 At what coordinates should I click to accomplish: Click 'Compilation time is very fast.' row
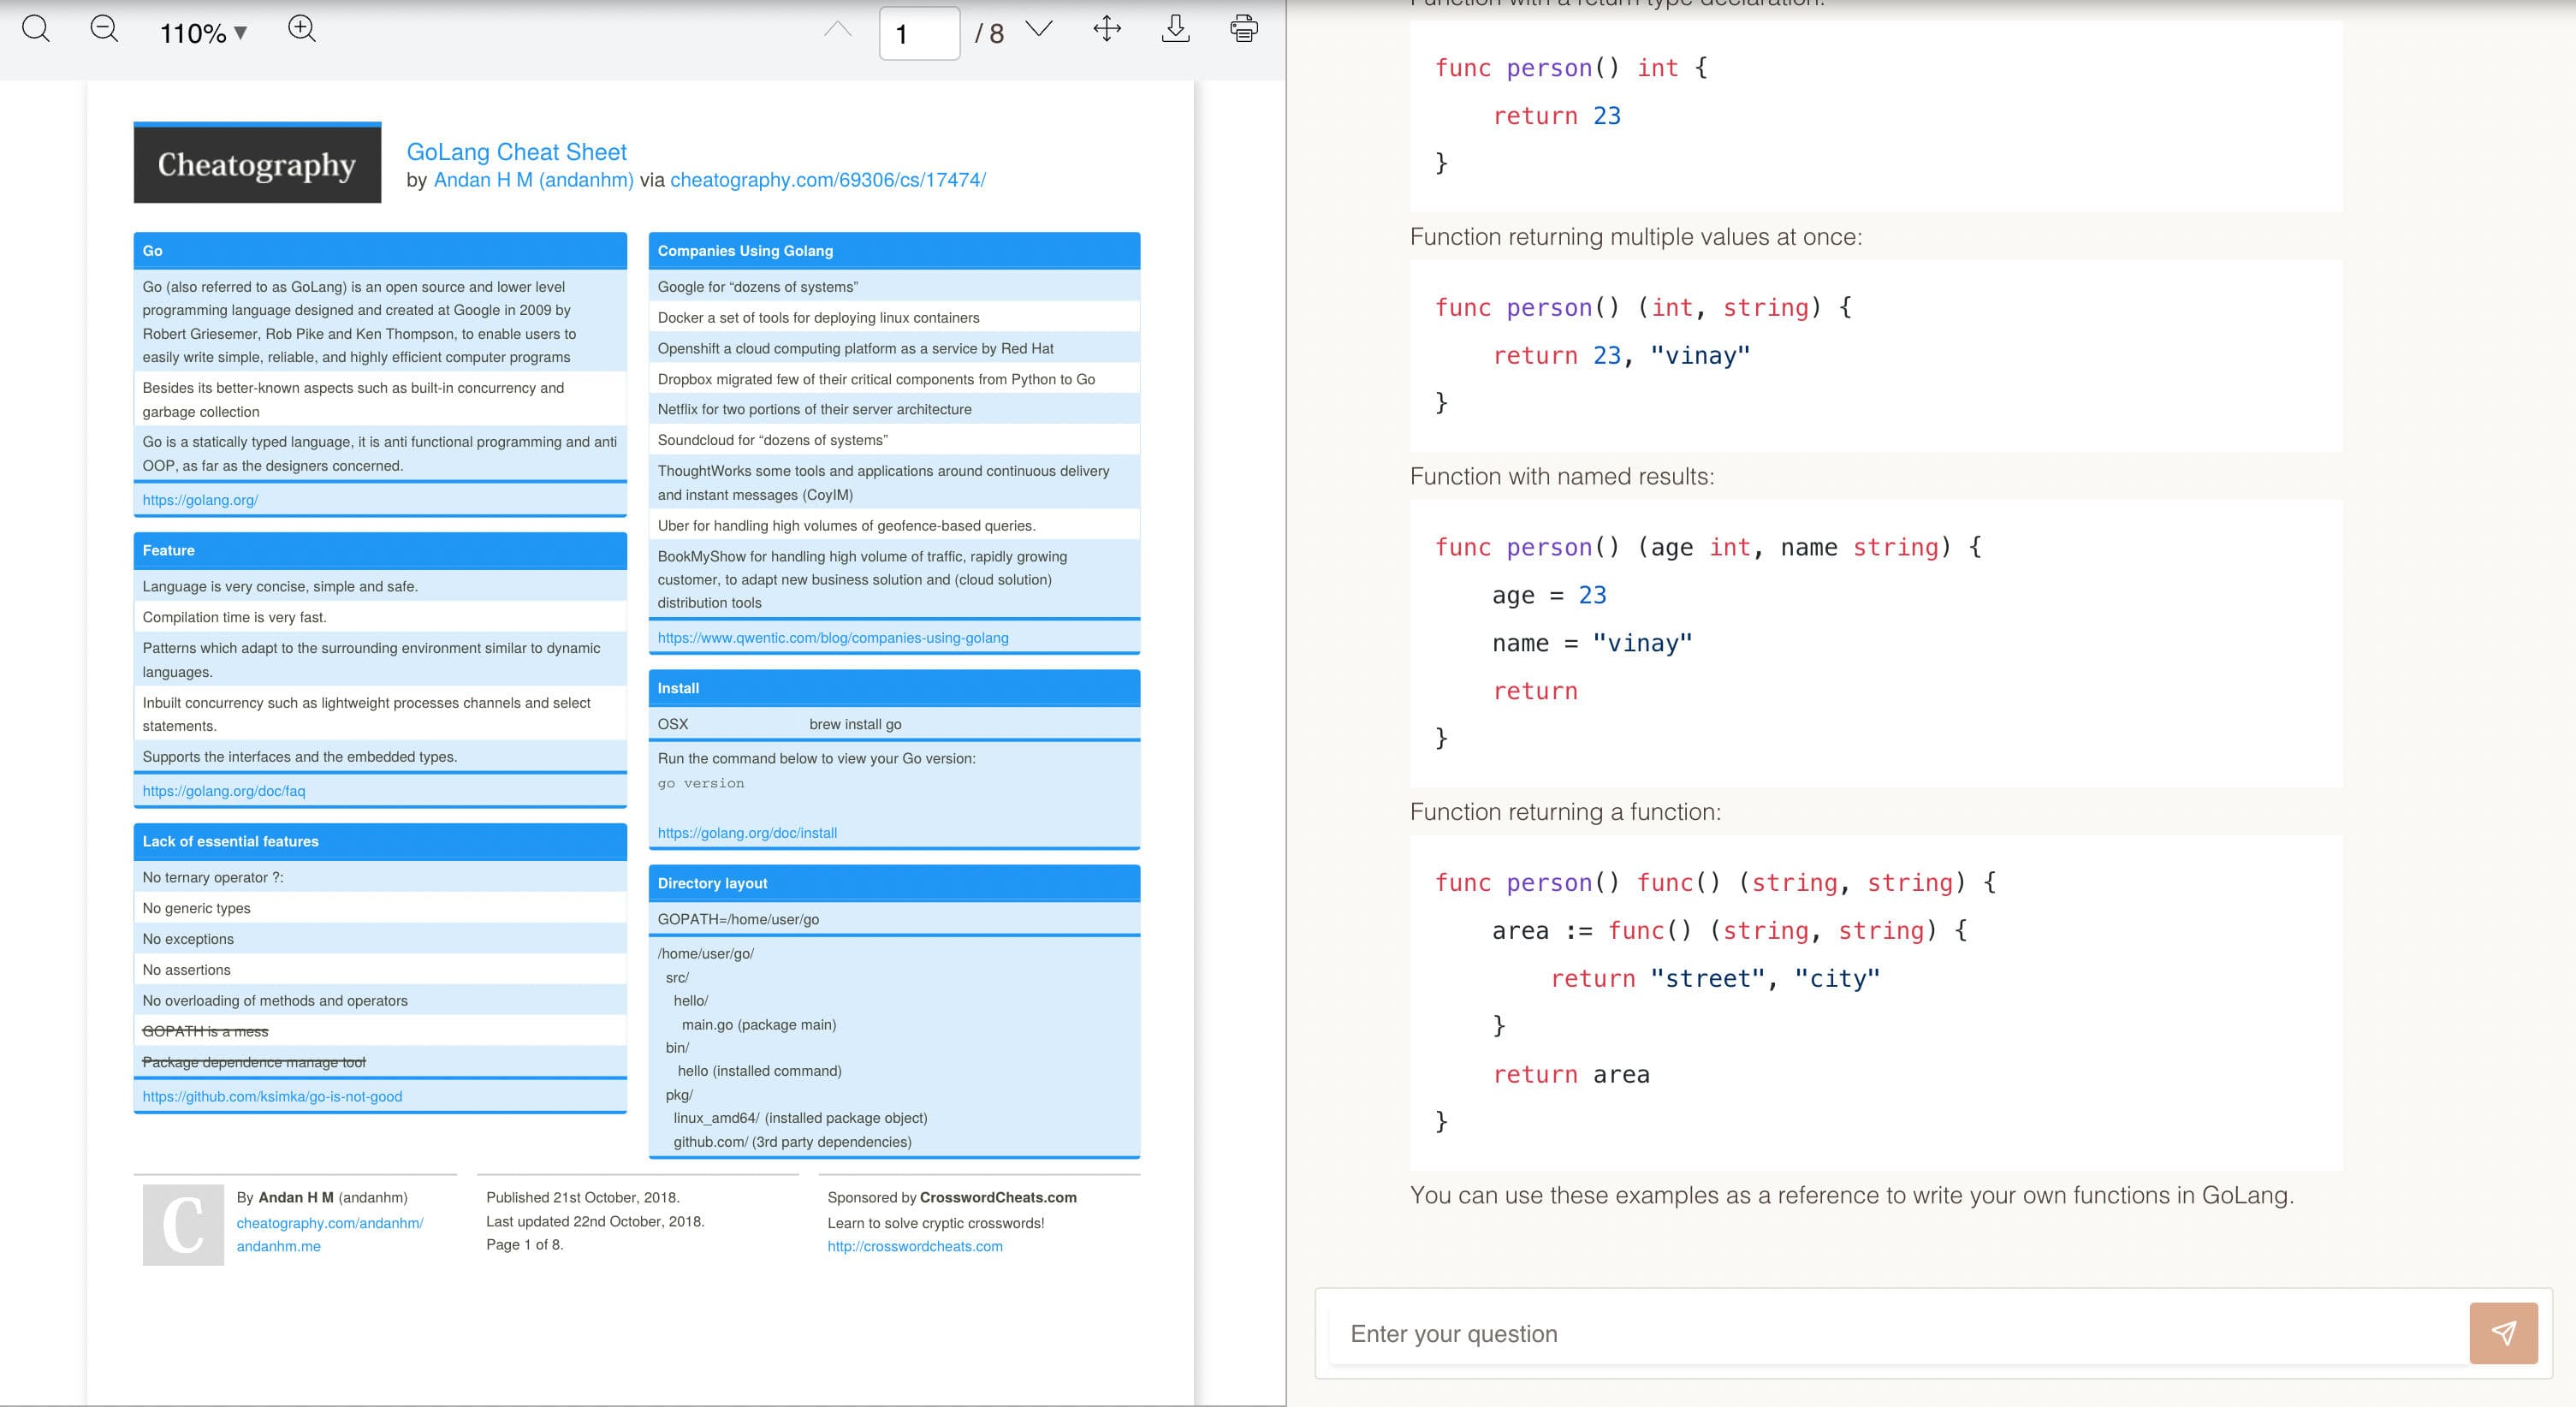tap(380, 617)
